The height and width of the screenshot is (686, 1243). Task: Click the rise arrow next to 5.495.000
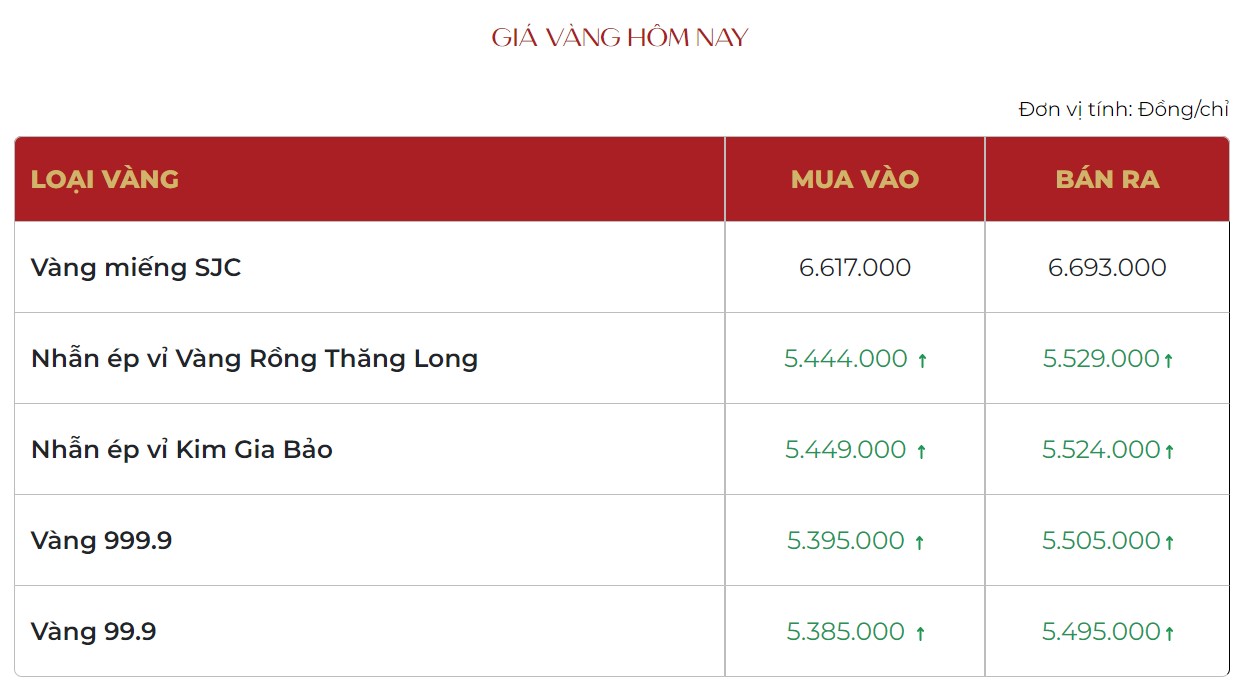pyautogui.click(x=1168, y=633)
